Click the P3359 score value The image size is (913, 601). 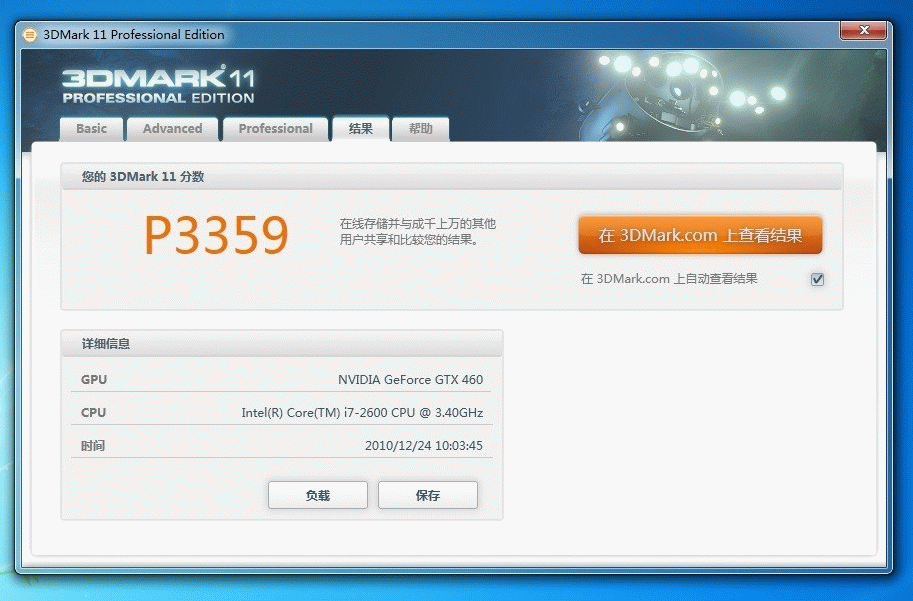(x=217, y=236)
